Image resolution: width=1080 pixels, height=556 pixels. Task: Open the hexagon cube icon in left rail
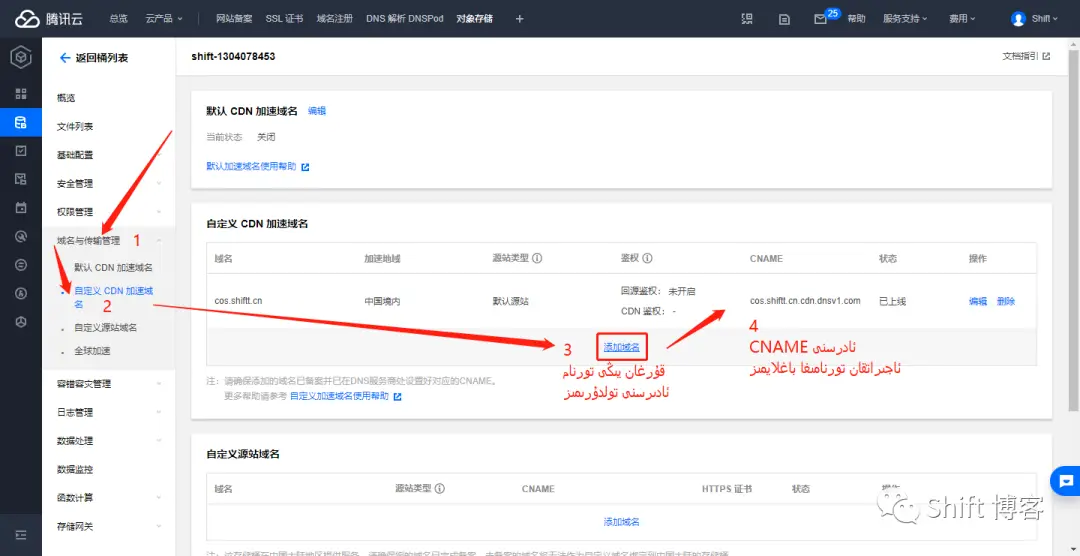pyautogui.click(x=21, y=58)
